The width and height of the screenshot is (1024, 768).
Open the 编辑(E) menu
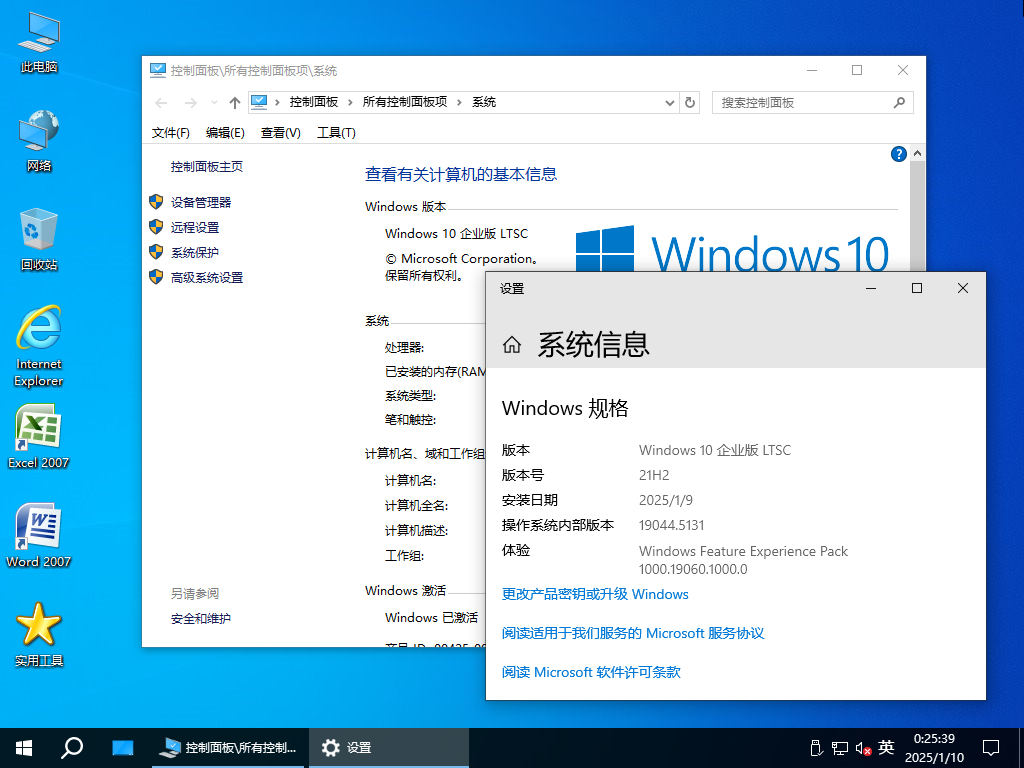[225, 133]
